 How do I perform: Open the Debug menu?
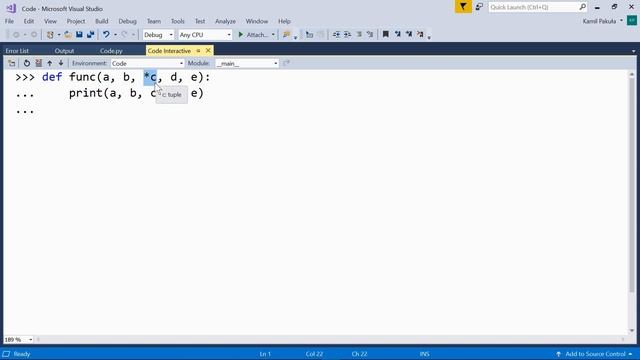click(127, 21)
